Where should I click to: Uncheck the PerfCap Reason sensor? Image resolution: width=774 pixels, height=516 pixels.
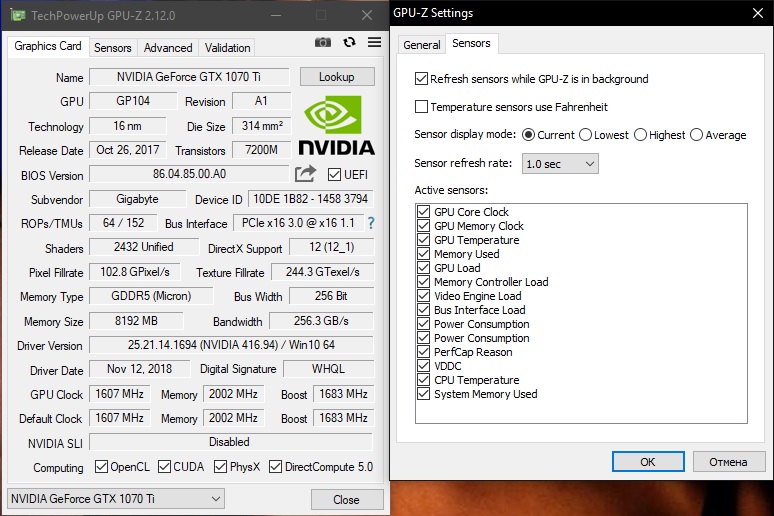tap(424, 352)
